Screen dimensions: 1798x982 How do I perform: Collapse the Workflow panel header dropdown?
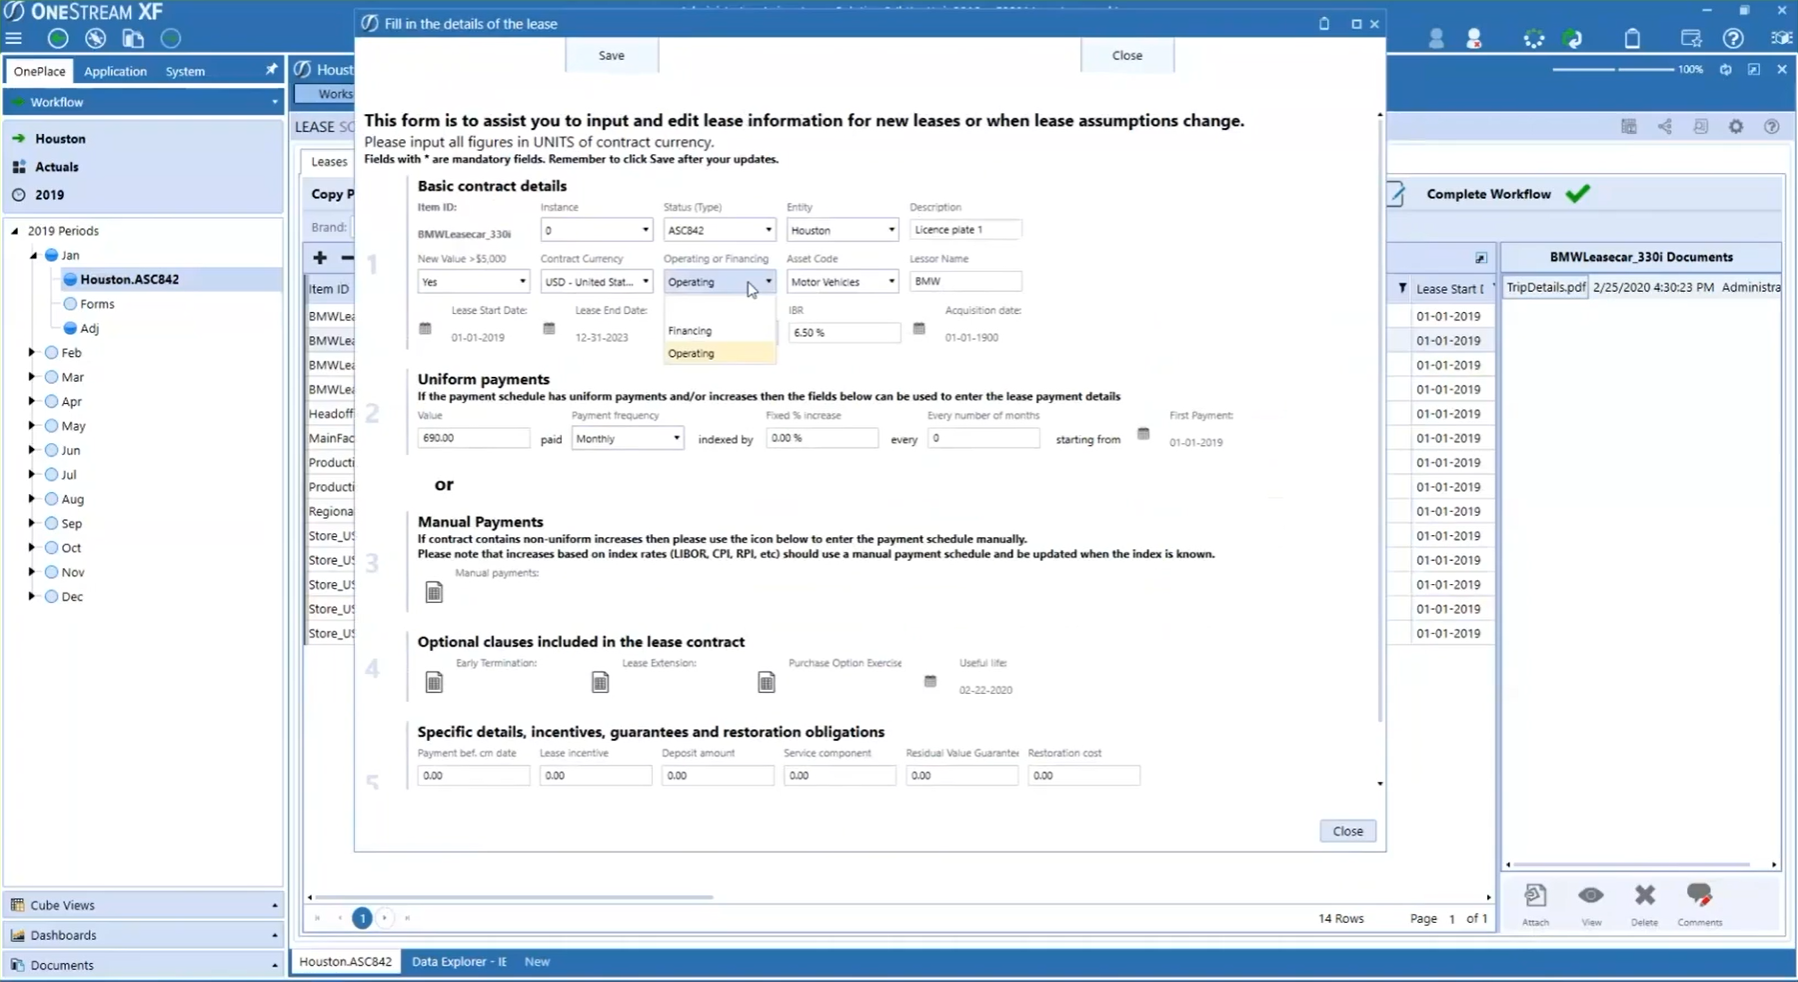tap(274, 102)
